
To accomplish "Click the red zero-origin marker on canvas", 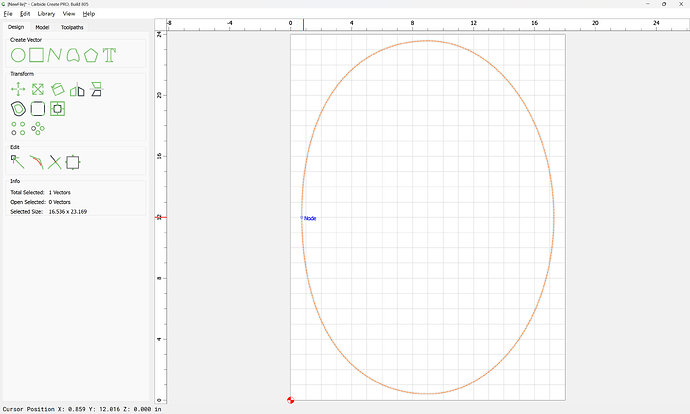I will [290, 400].
